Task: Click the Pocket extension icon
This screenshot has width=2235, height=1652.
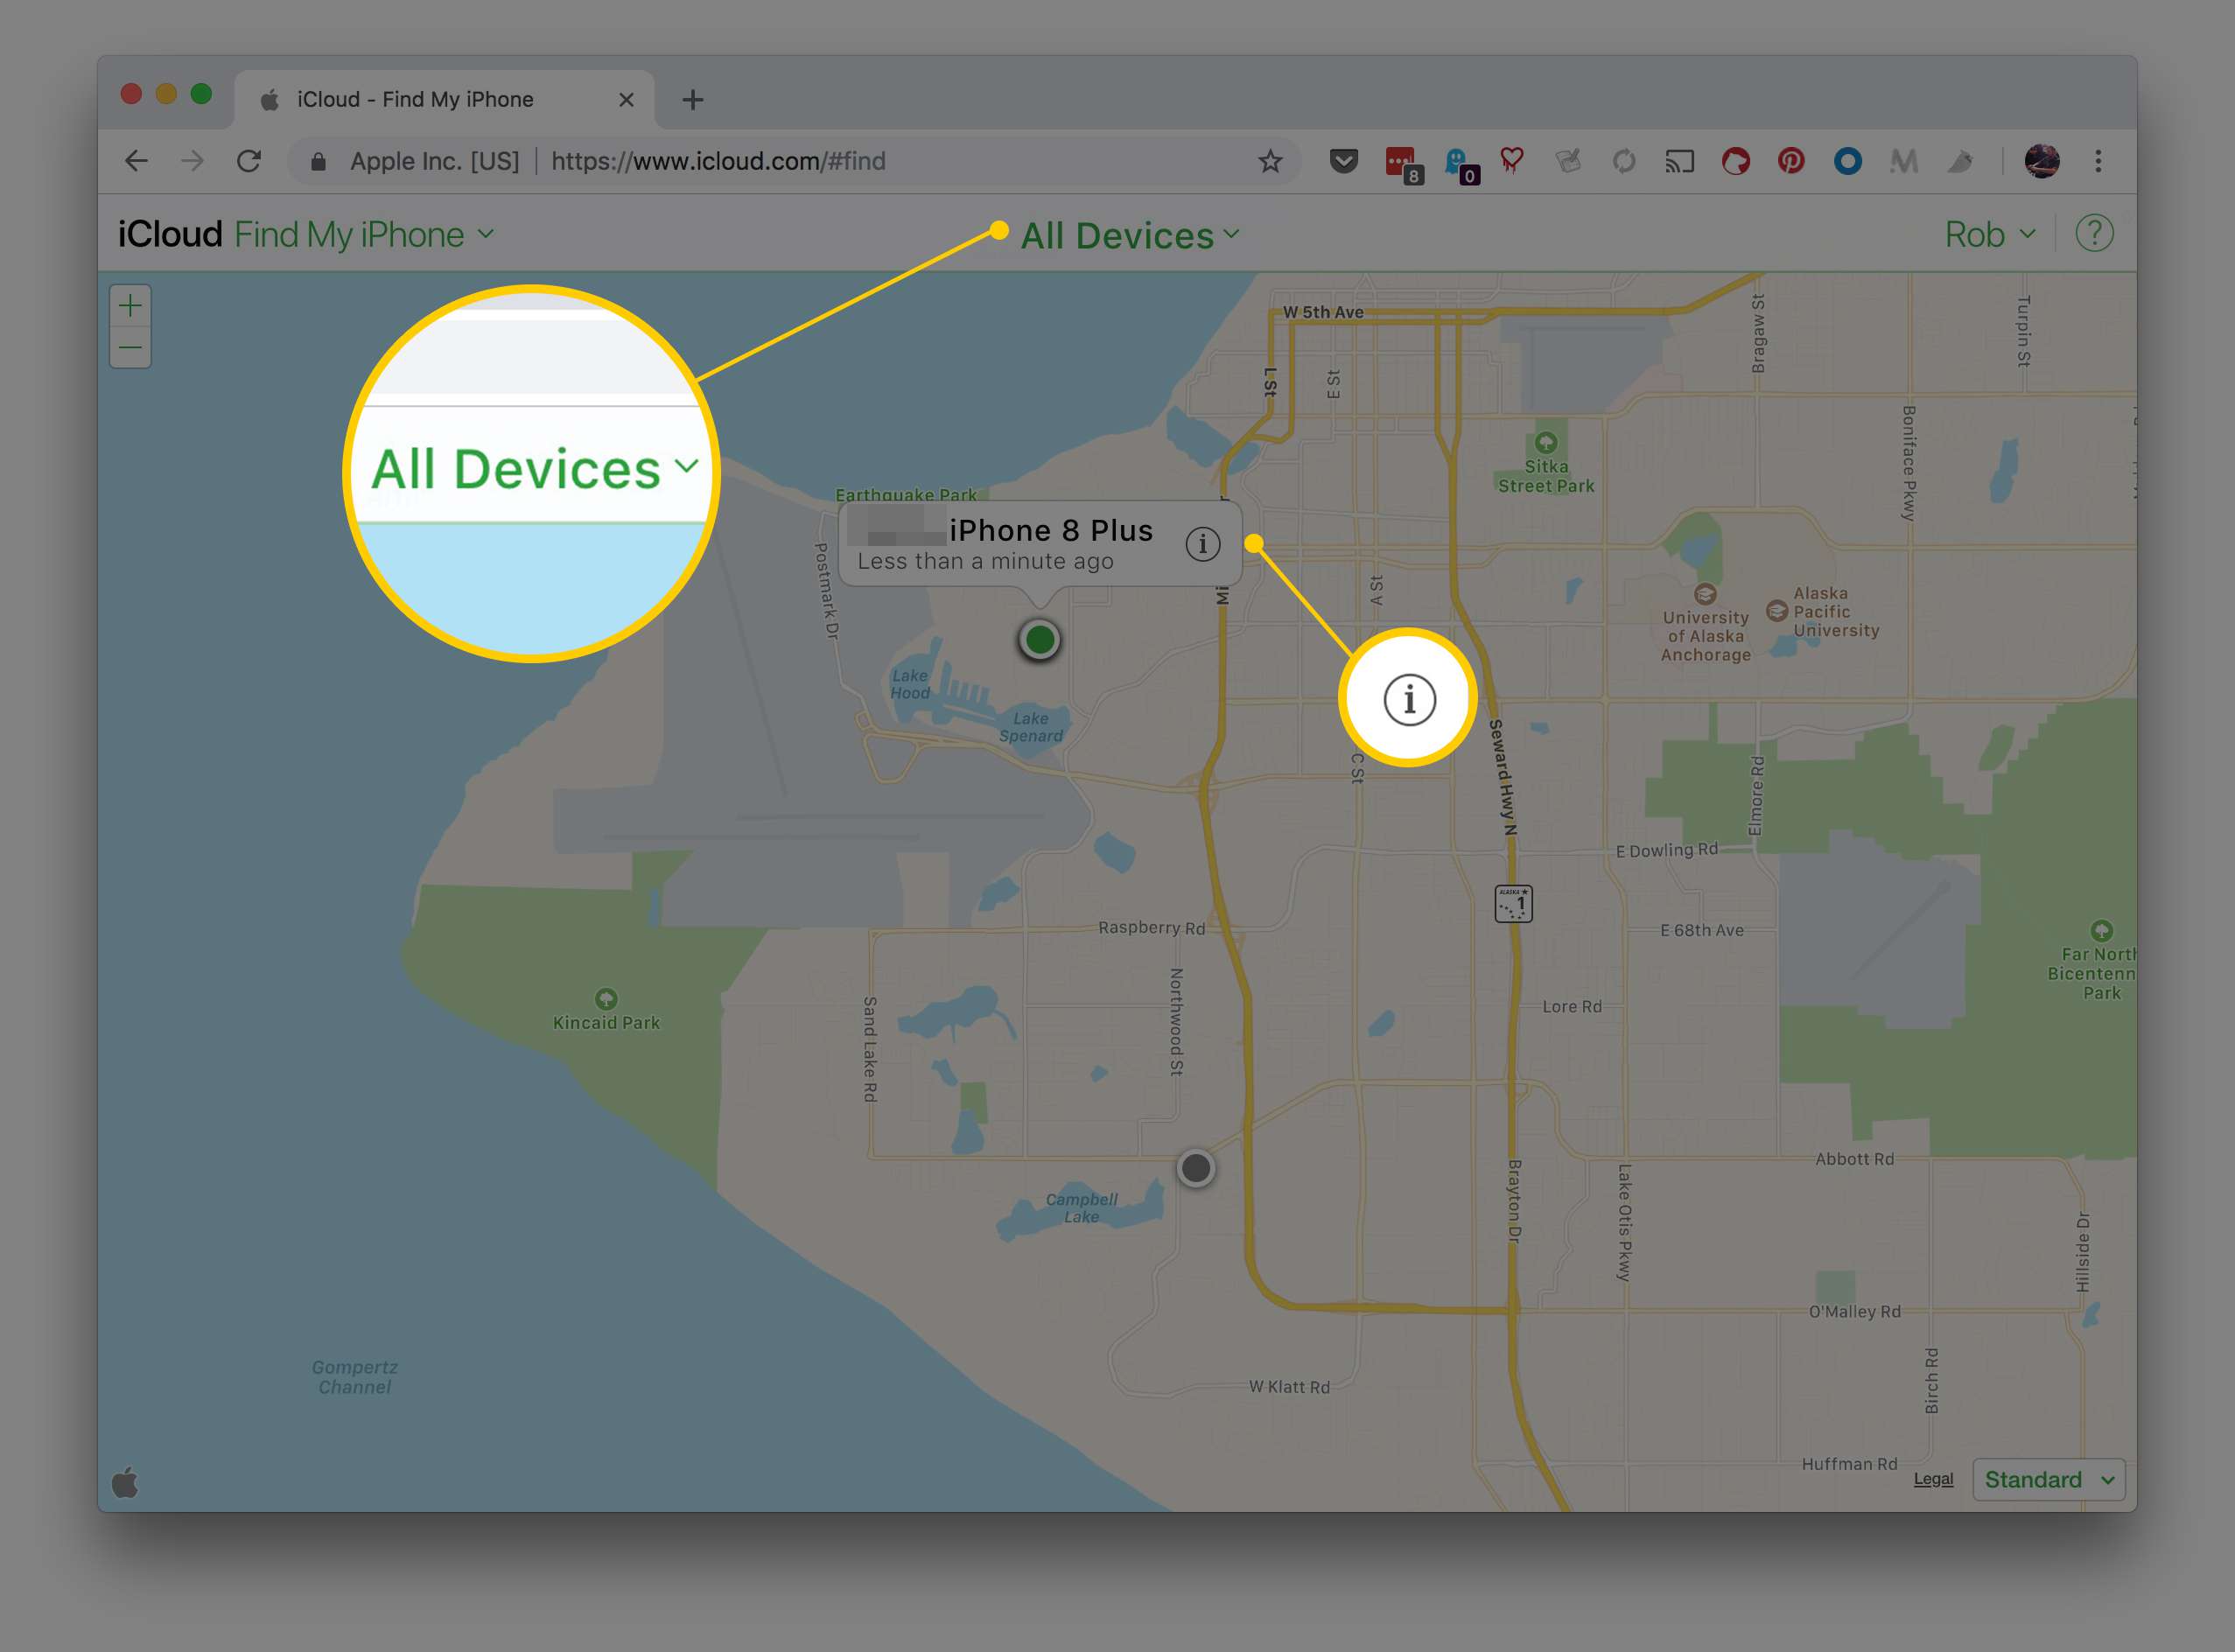Action: (x=1344, y=160)
